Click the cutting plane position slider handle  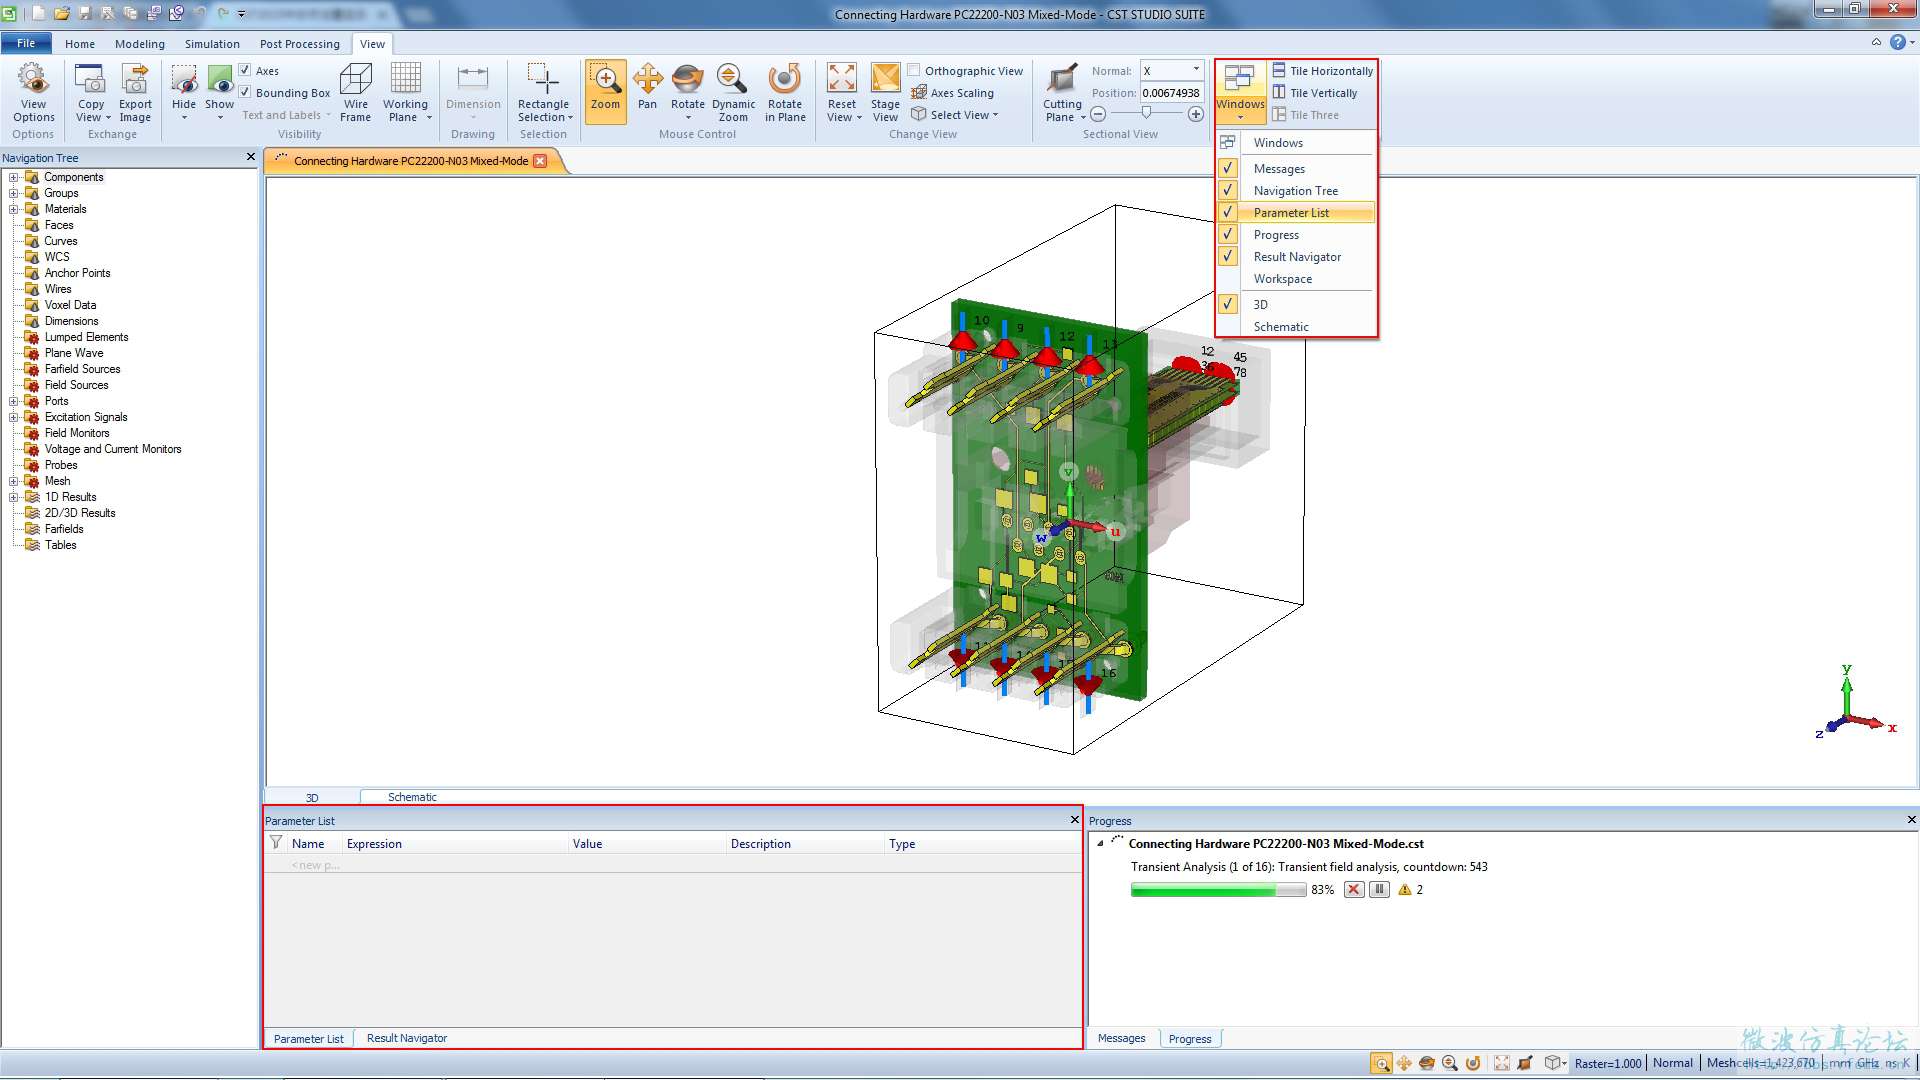pyautogui.click(x=1146, y=113)
